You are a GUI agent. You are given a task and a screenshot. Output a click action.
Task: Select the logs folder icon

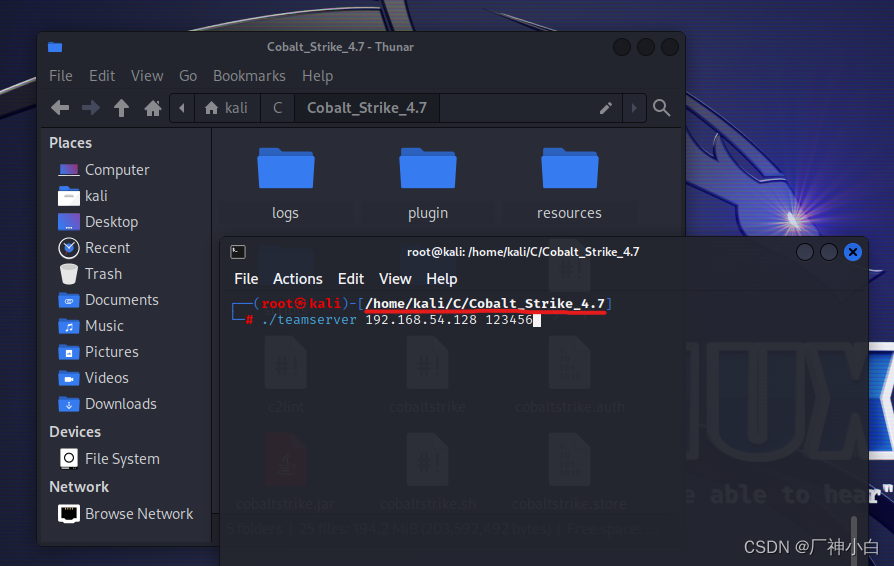point(285,169)
